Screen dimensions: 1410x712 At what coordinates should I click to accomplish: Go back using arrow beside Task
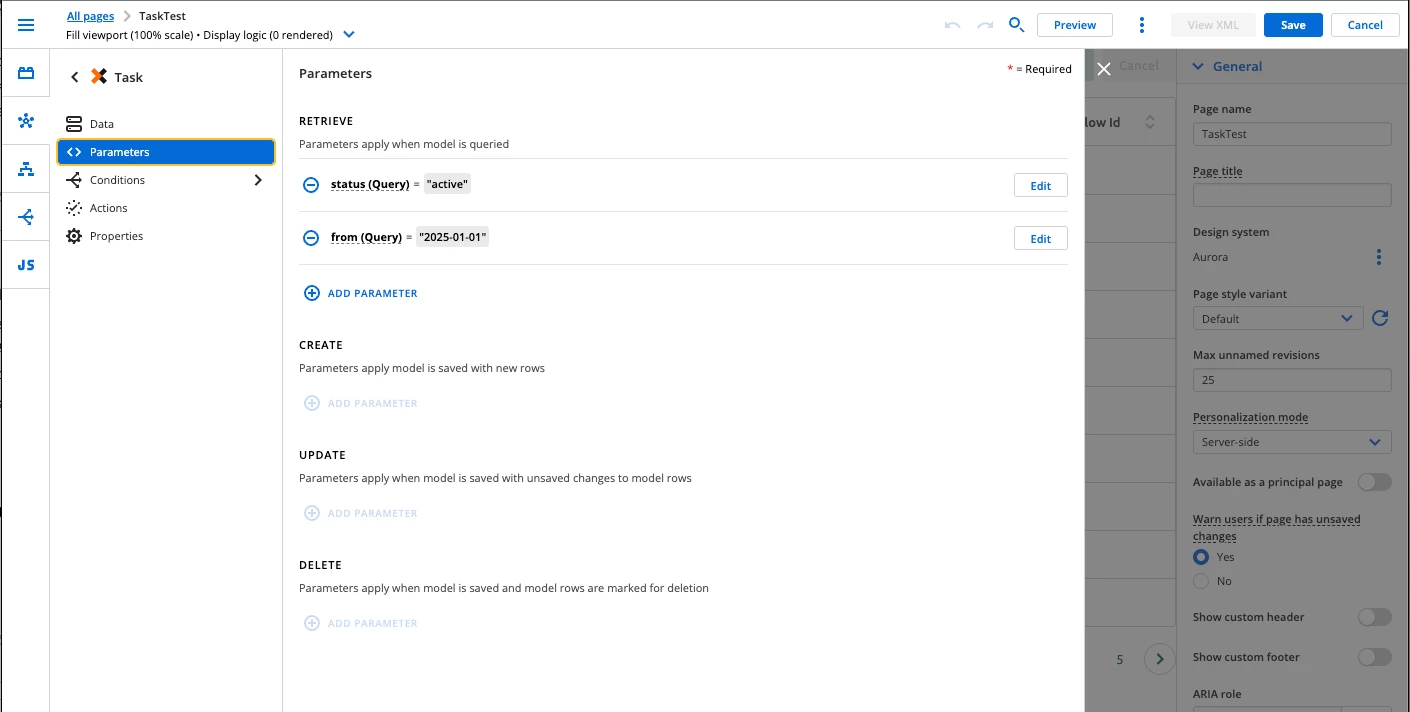pyautogui.click(x=74, y=77)
